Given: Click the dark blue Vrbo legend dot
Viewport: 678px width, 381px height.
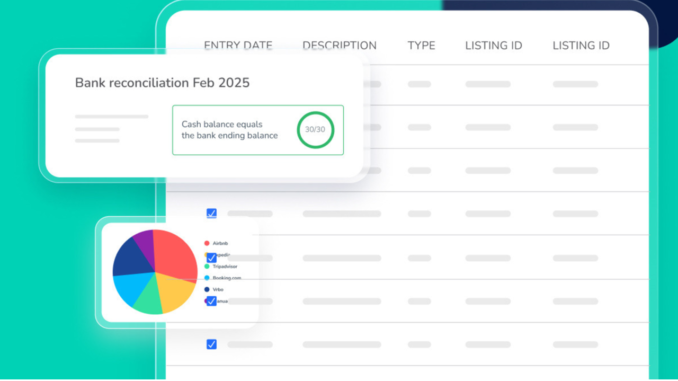Looking at the screenshot, I should click(207, 289).
